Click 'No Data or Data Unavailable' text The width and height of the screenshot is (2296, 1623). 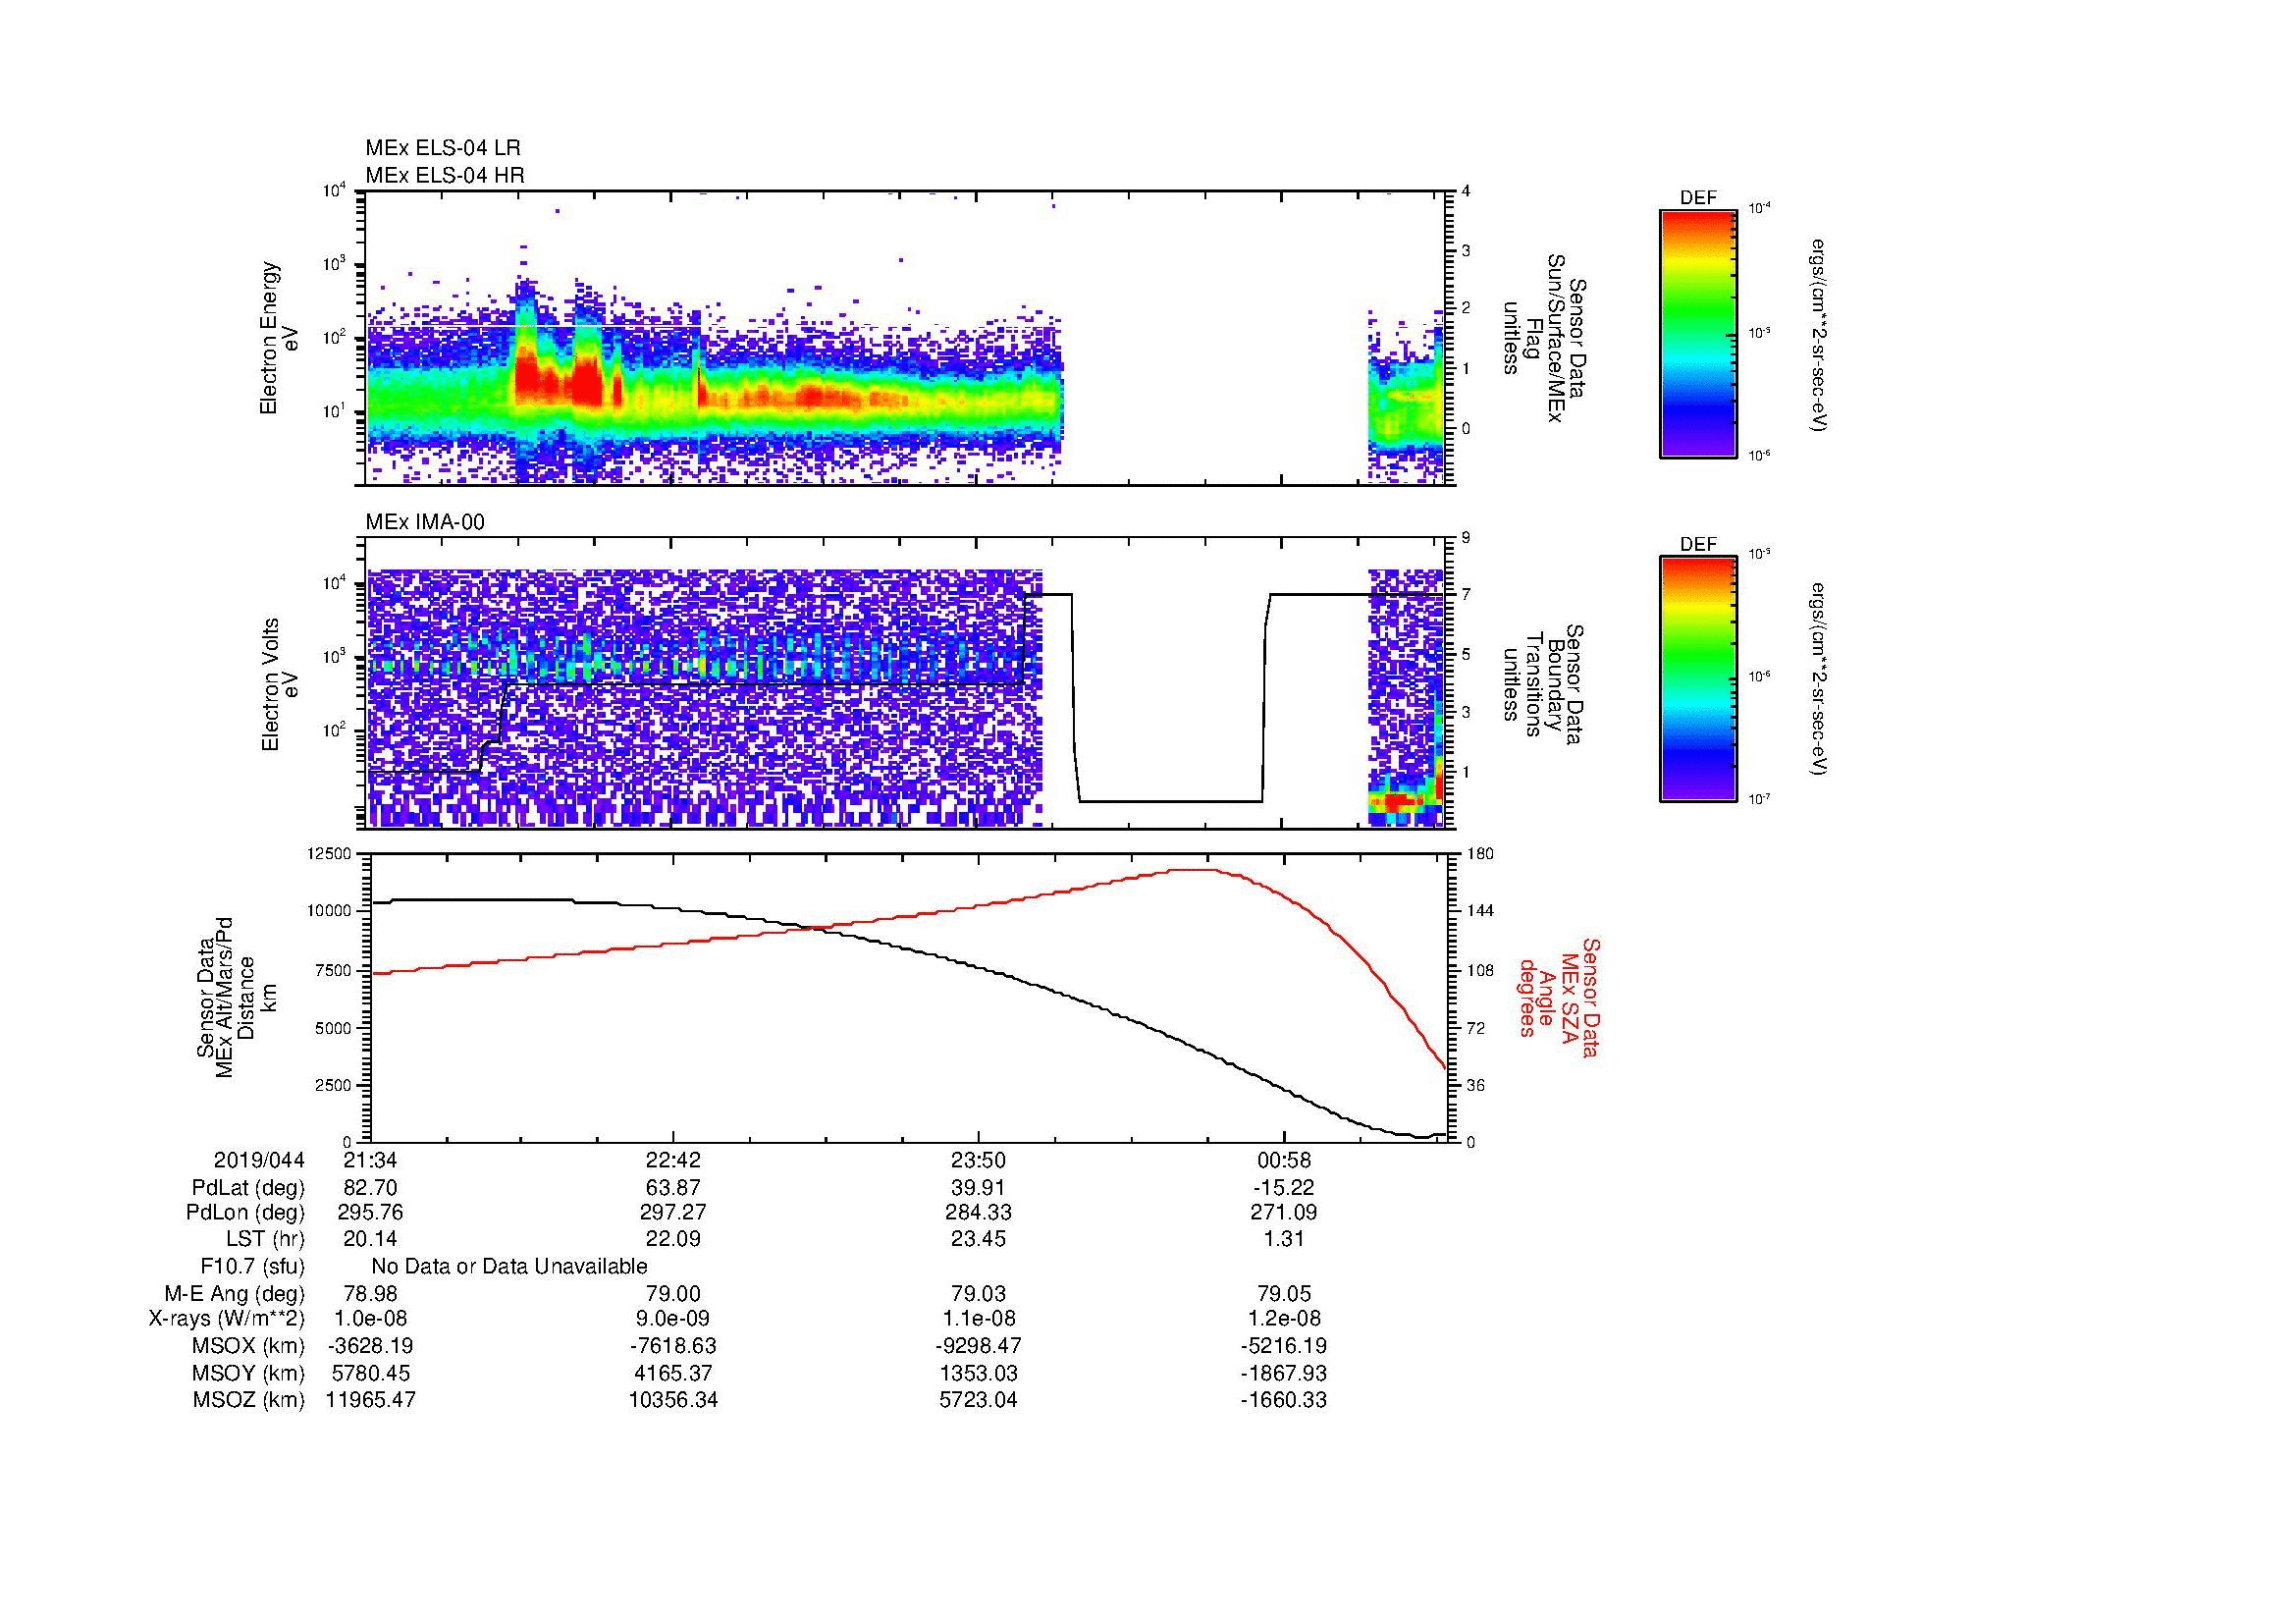pos(509,1267)
